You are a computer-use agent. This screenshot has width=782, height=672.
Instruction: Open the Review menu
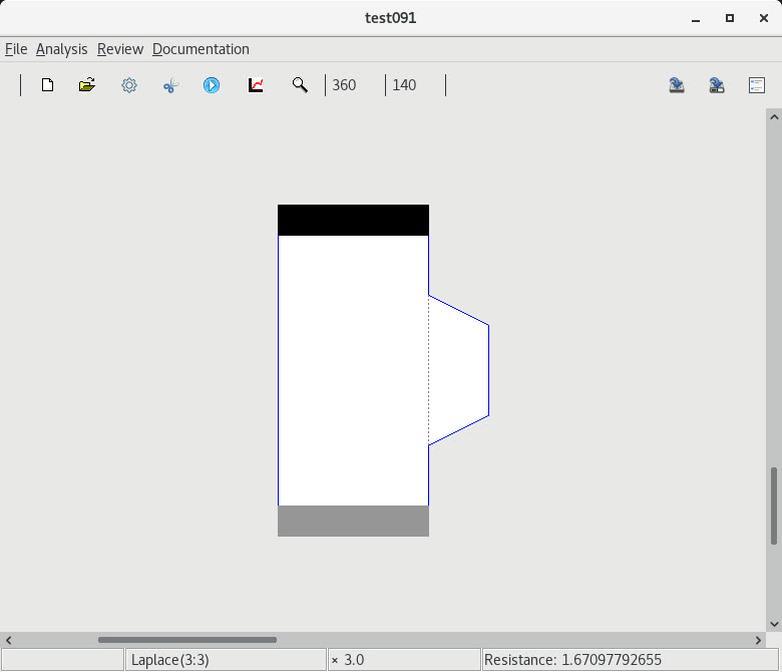(x=120, y=49)
